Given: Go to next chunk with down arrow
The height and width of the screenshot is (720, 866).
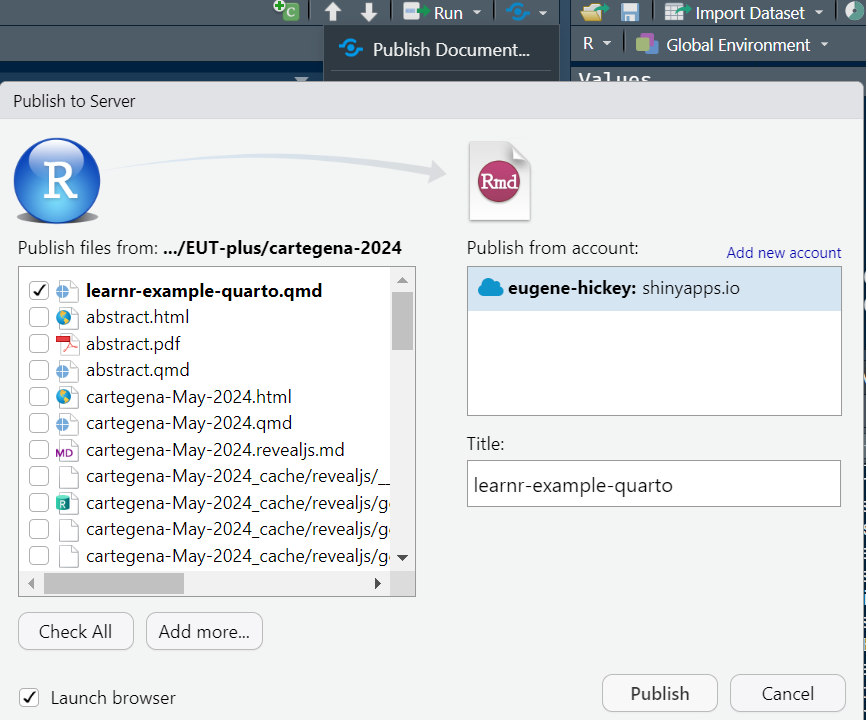Looking at the screenshot, I should 369,12.
